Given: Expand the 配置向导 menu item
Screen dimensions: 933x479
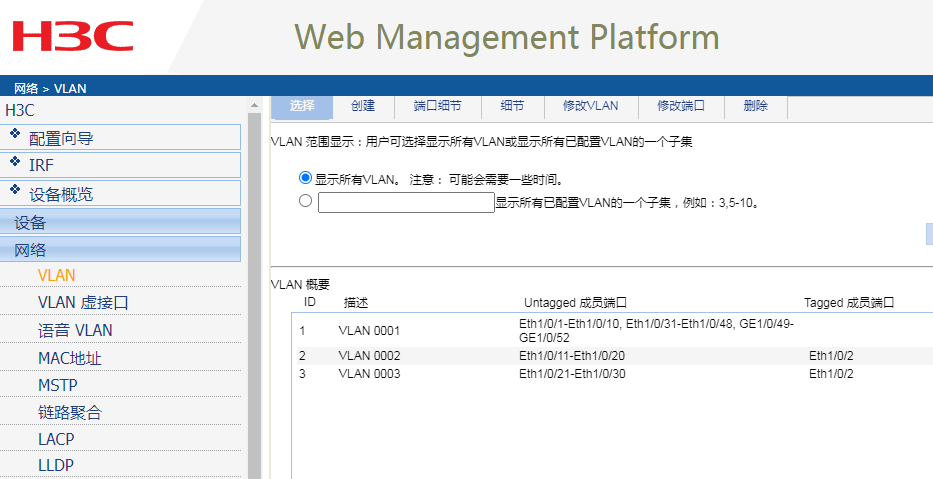Looking at the screenshot, I should click(x=62, y=138).
